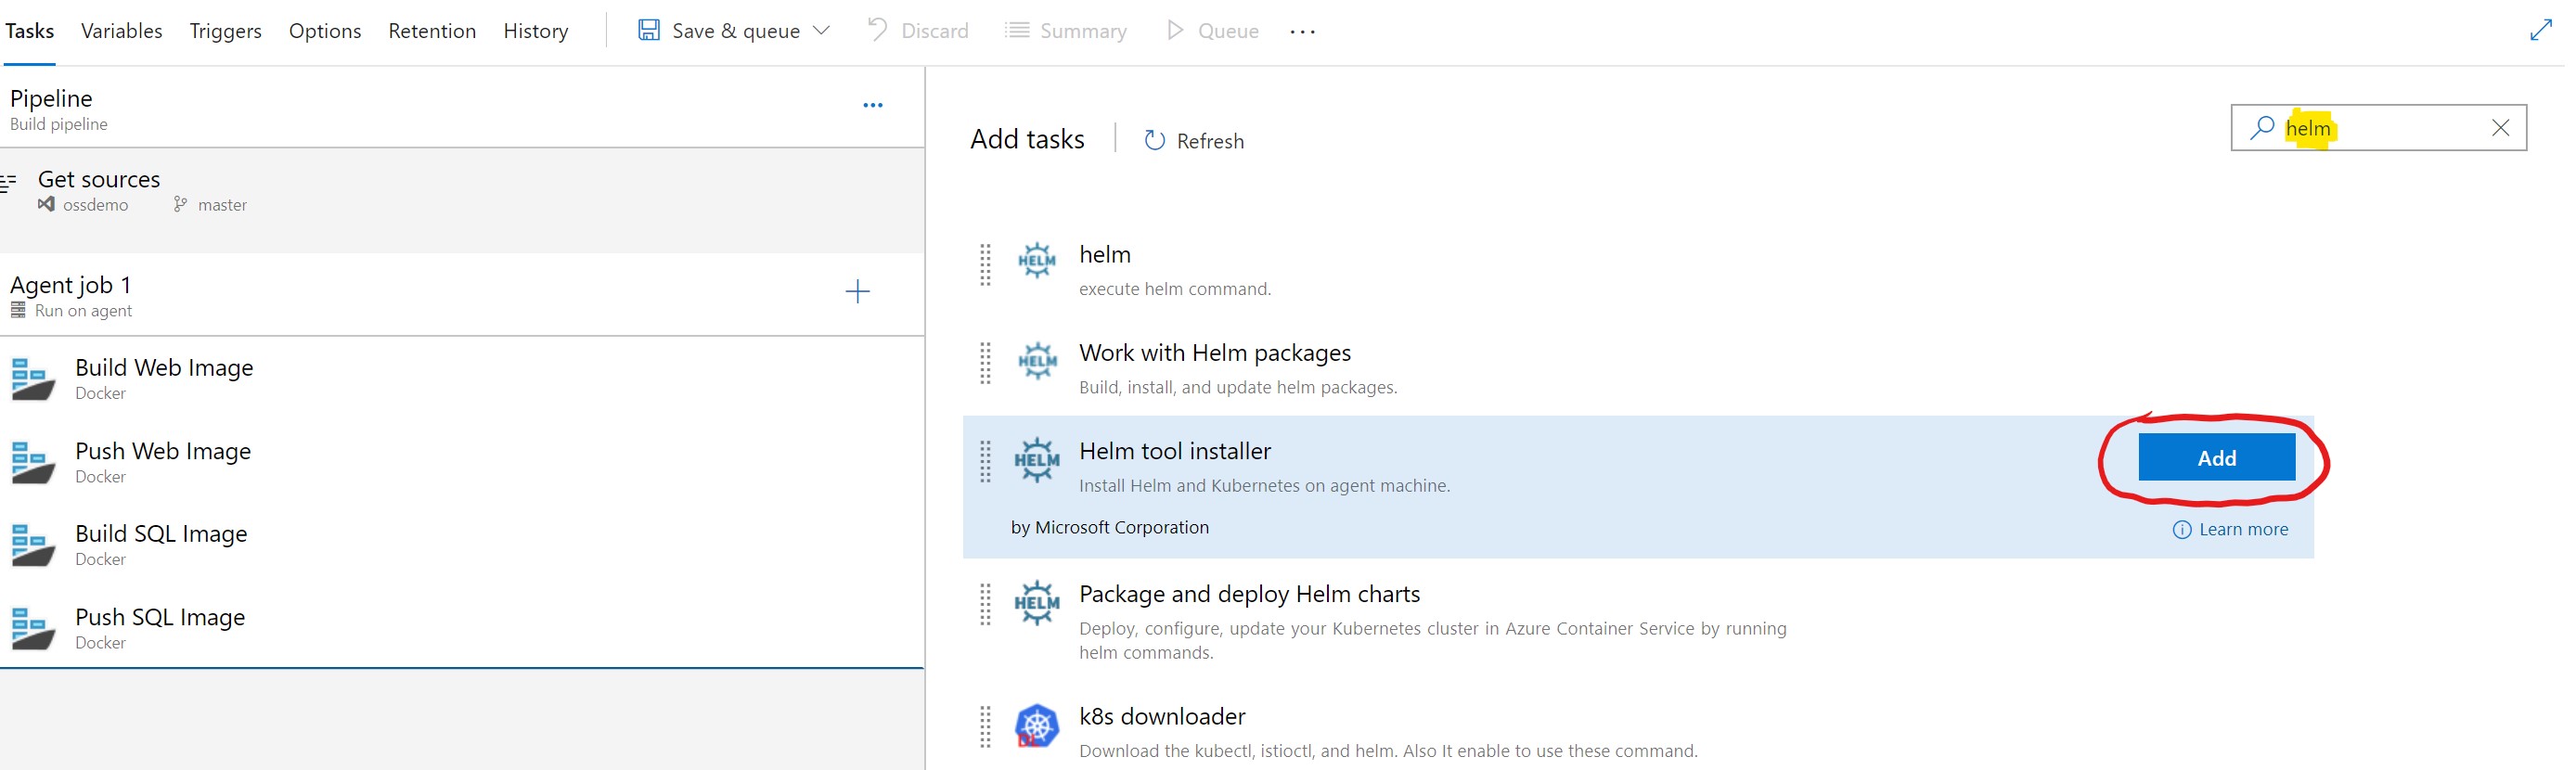
Task: Click the search magnifier icon
Action: tap(2262, 127)
